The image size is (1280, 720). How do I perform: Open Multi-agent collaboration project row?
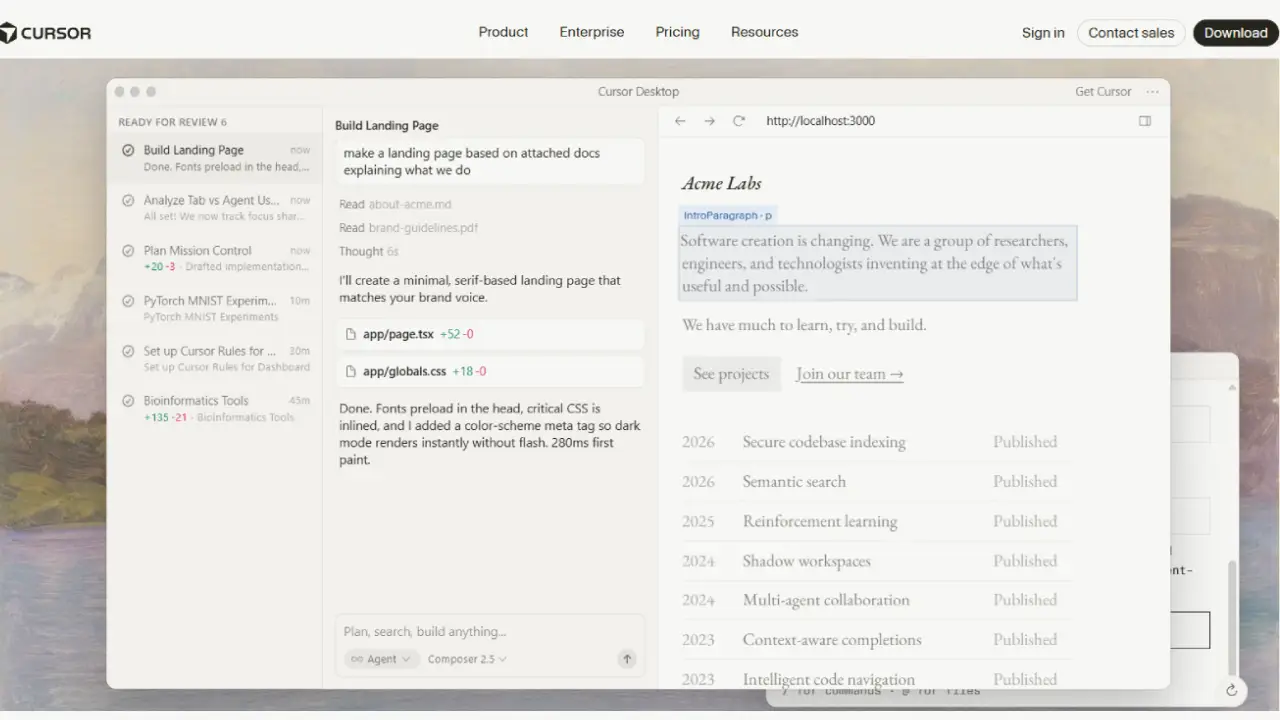click(877, 600)
